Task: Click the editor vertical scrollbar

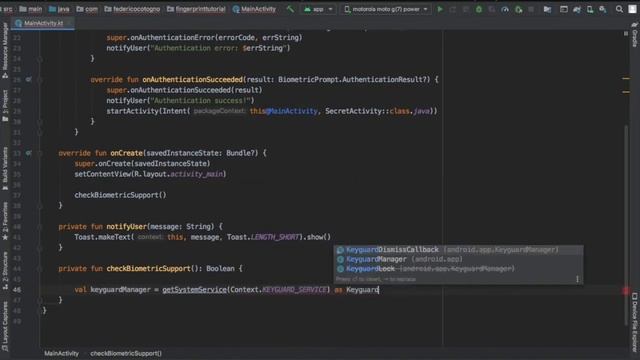Action: point(626,224)
